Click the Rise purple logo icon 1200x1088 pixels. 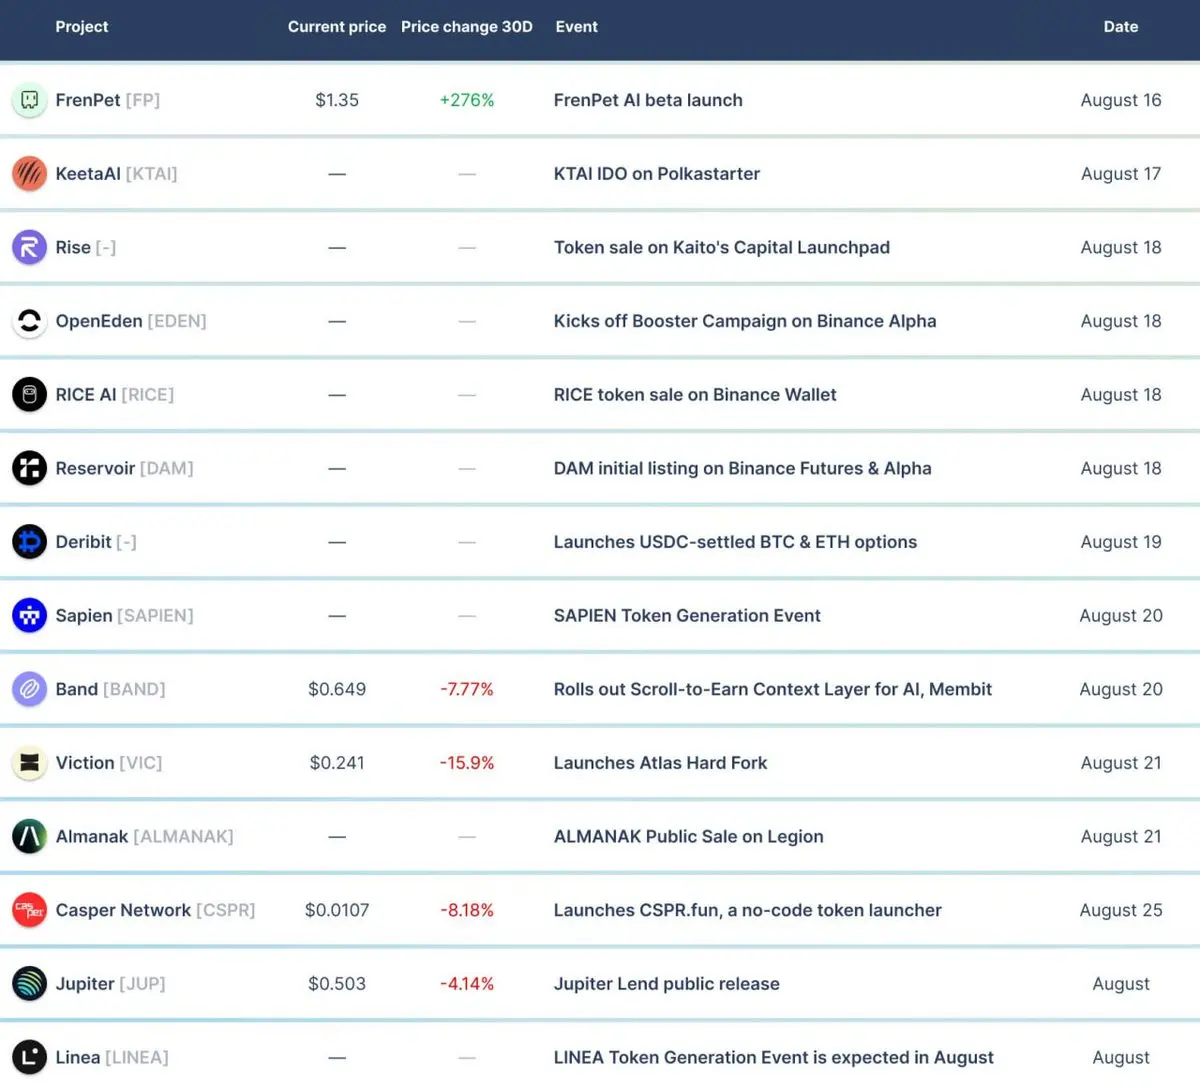[x=29, y=247]
